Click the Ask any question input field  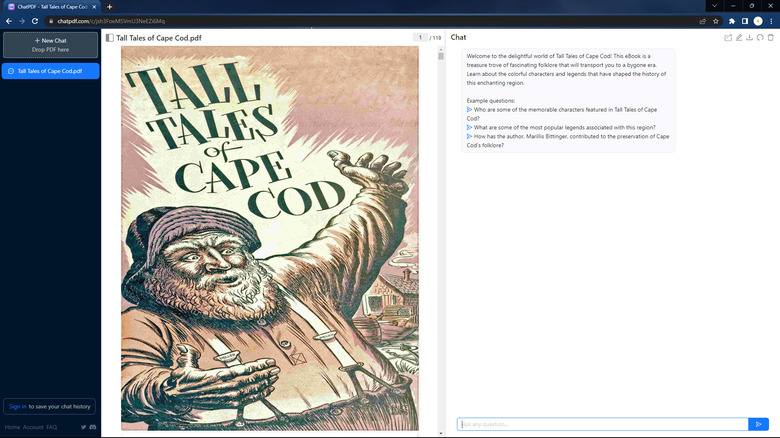pyautogui.click(x=602, y=424)
